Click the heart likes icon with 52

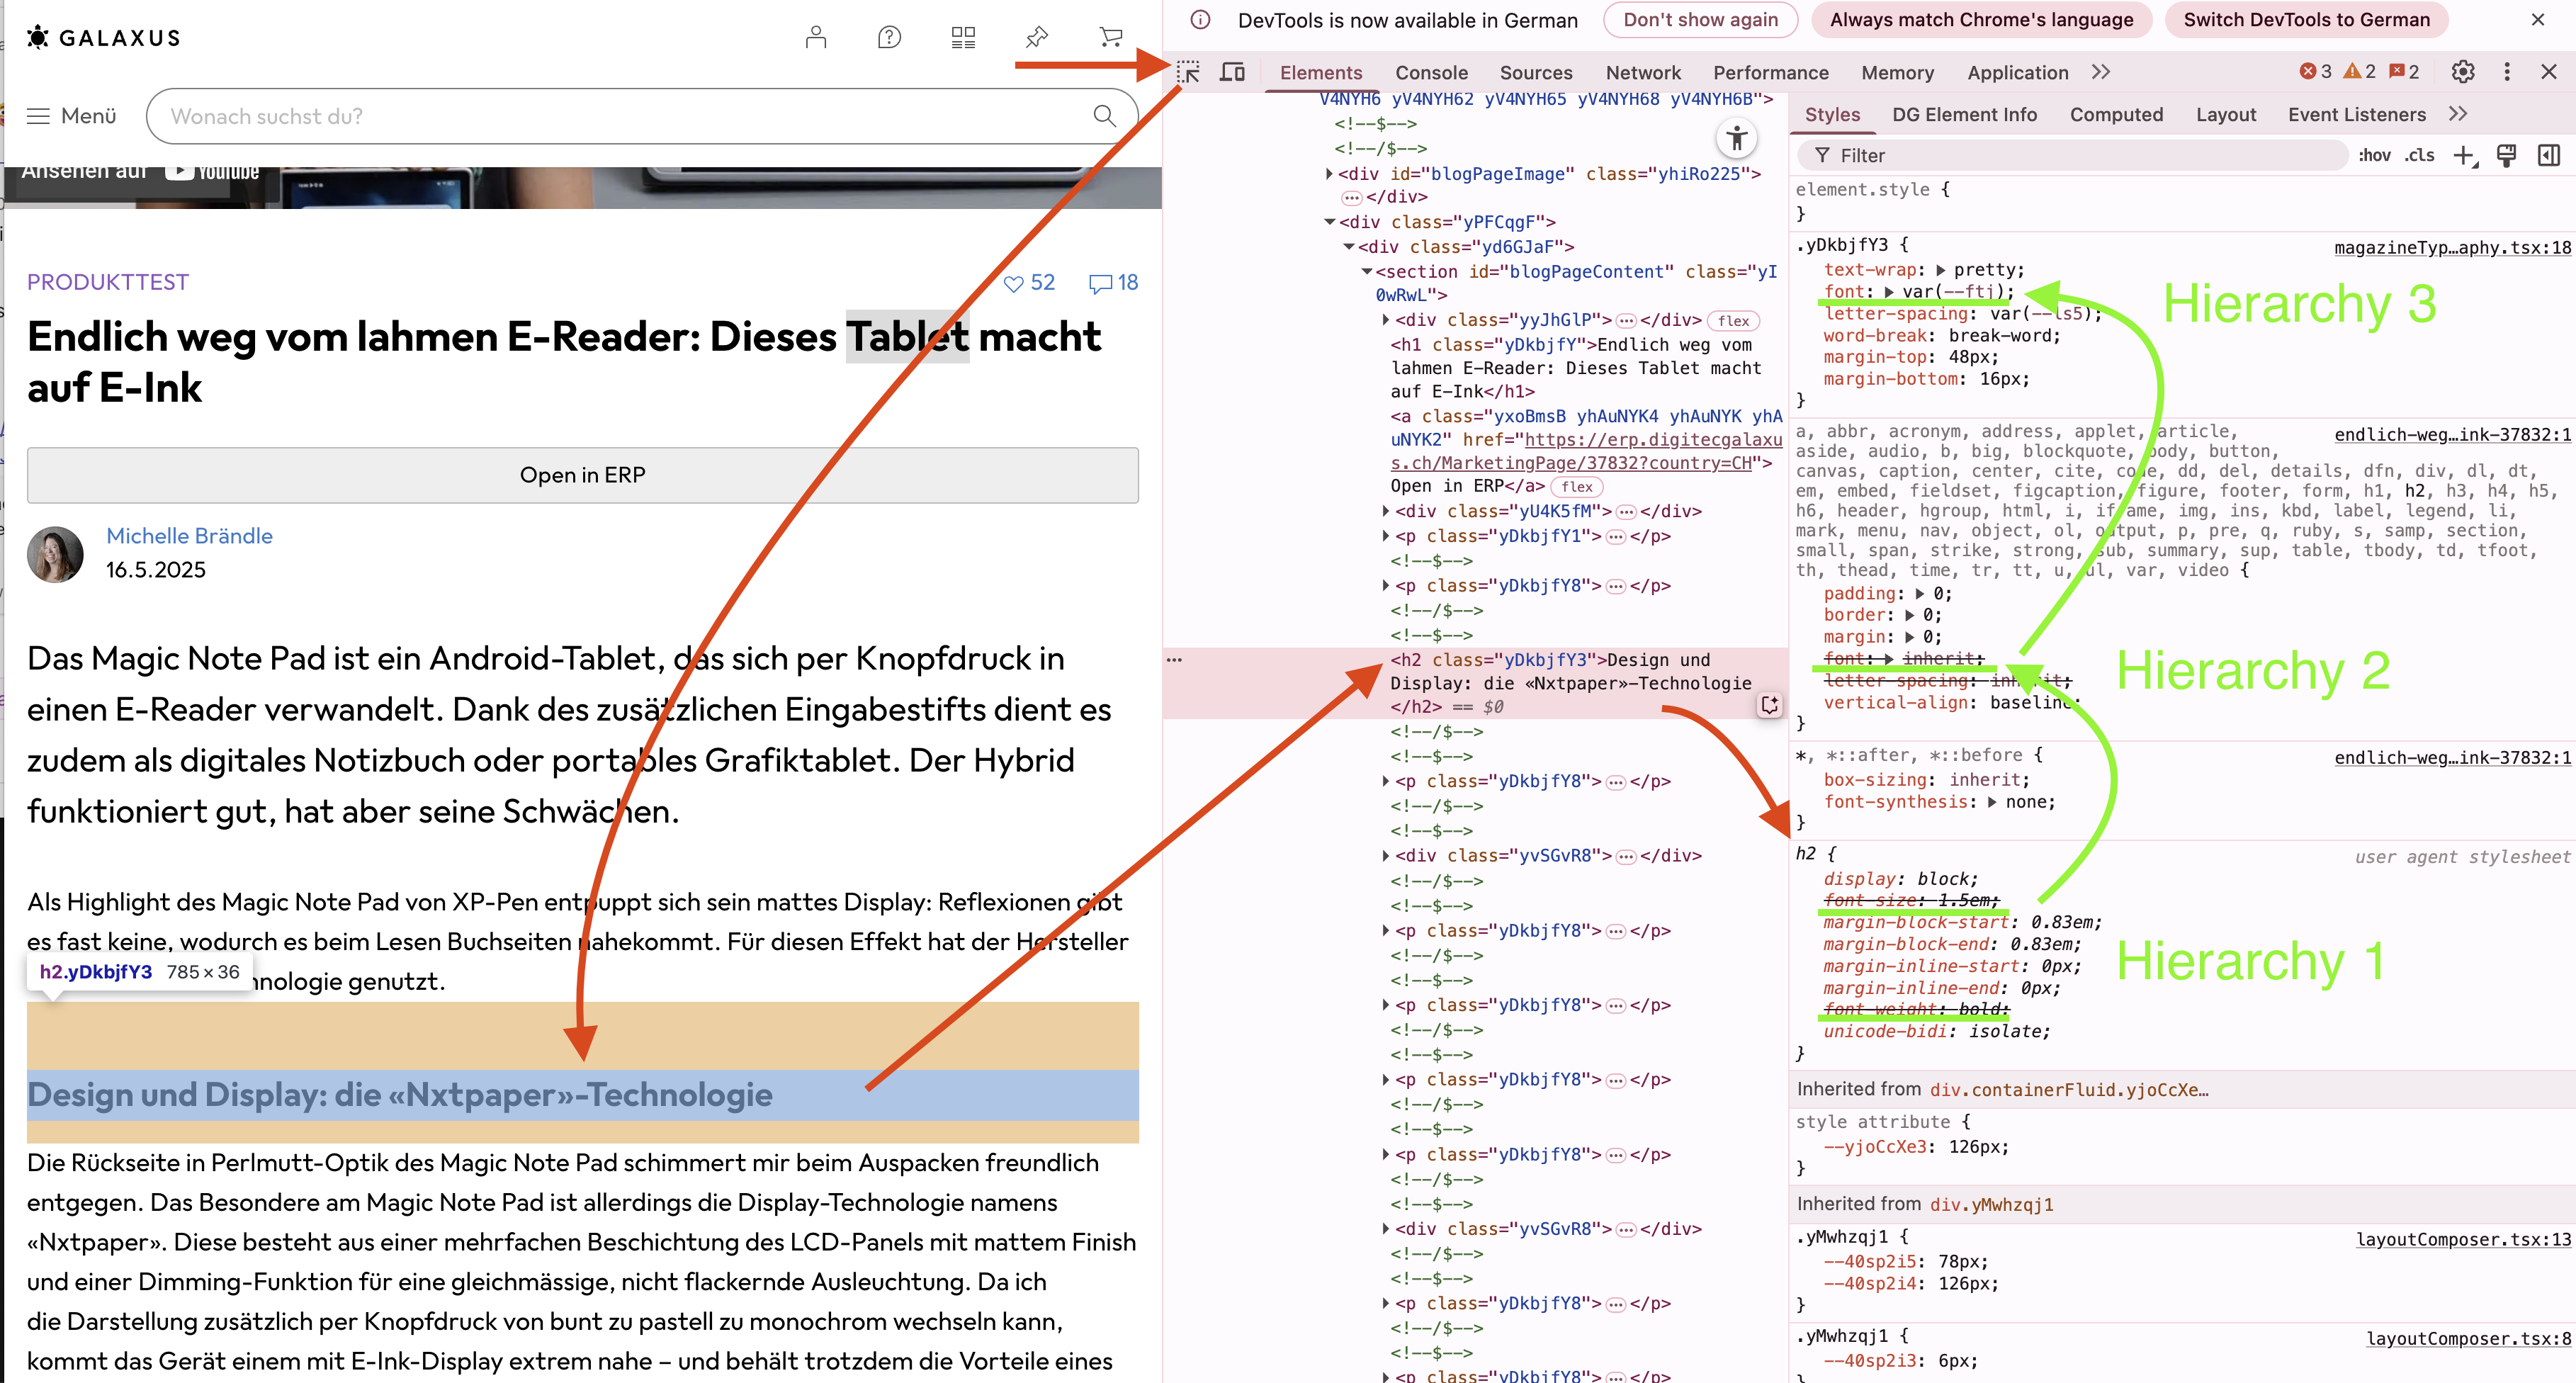coord(1014,283)
